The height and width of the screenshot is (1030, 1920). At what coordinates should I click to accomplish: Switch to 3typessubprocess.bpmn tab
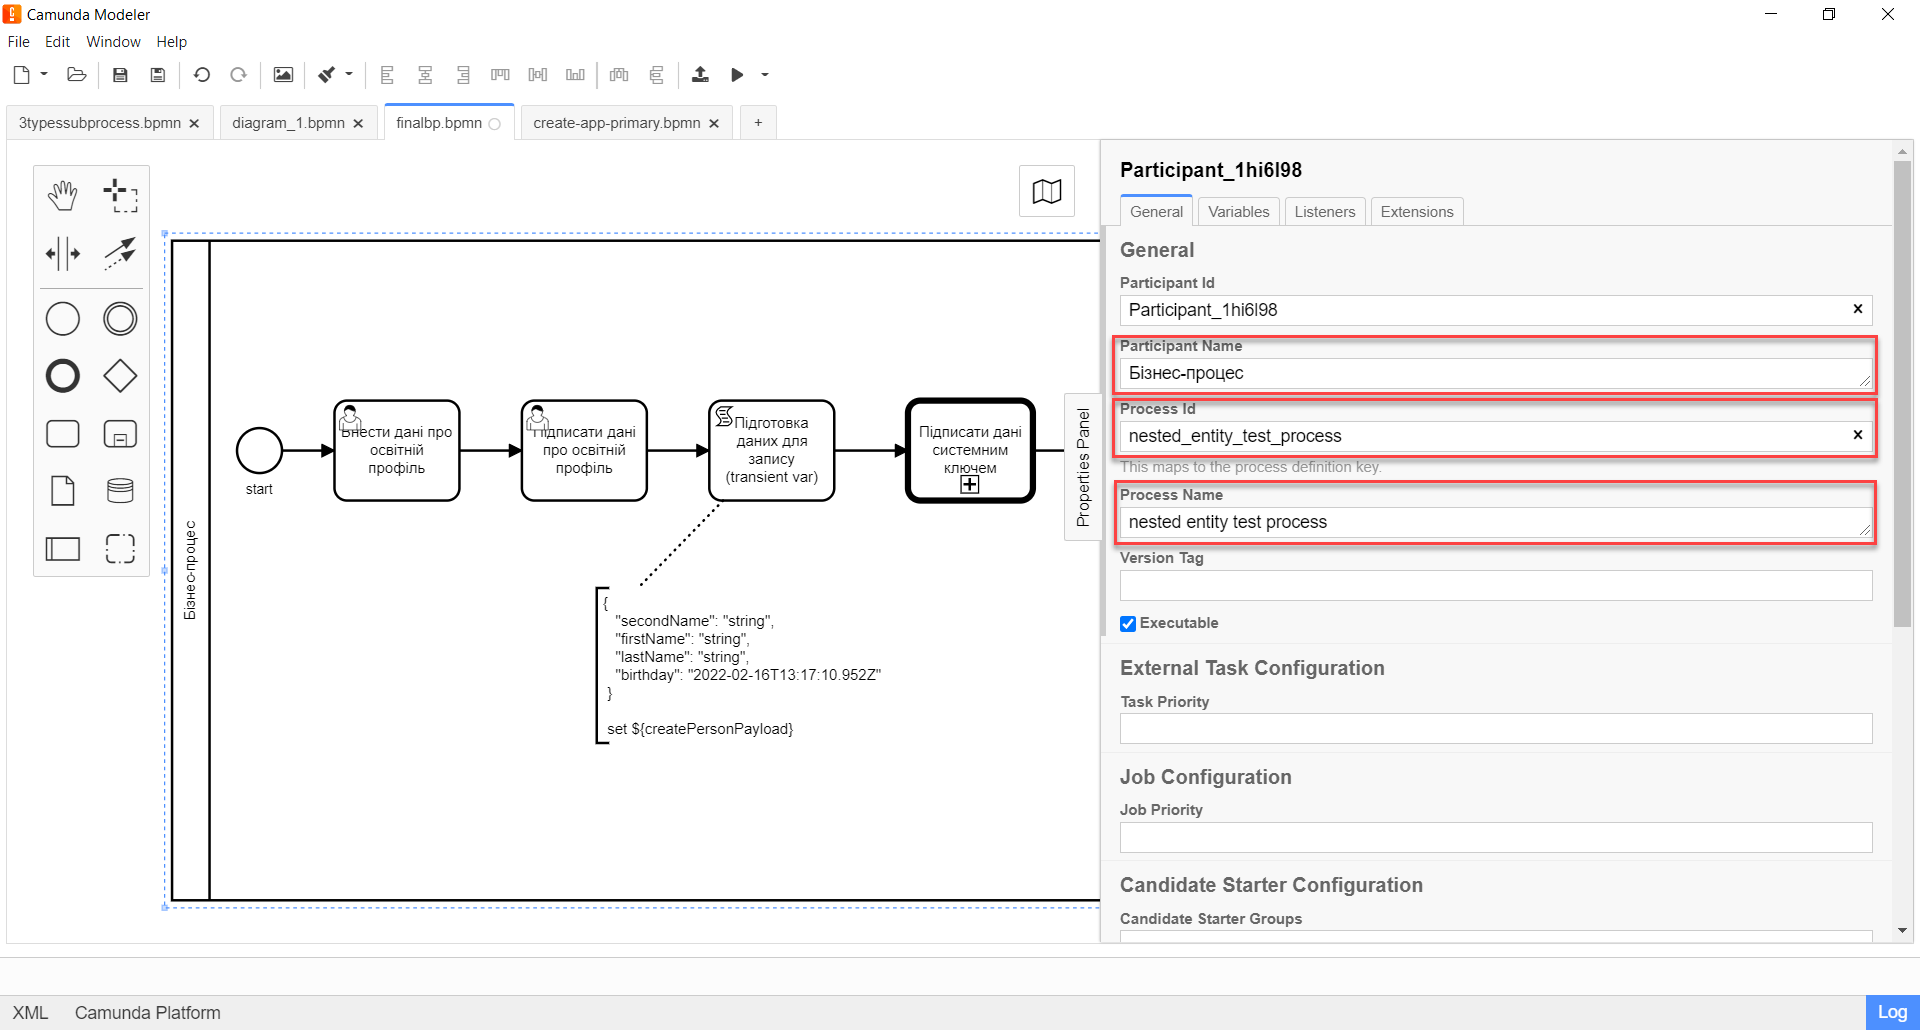100,123
